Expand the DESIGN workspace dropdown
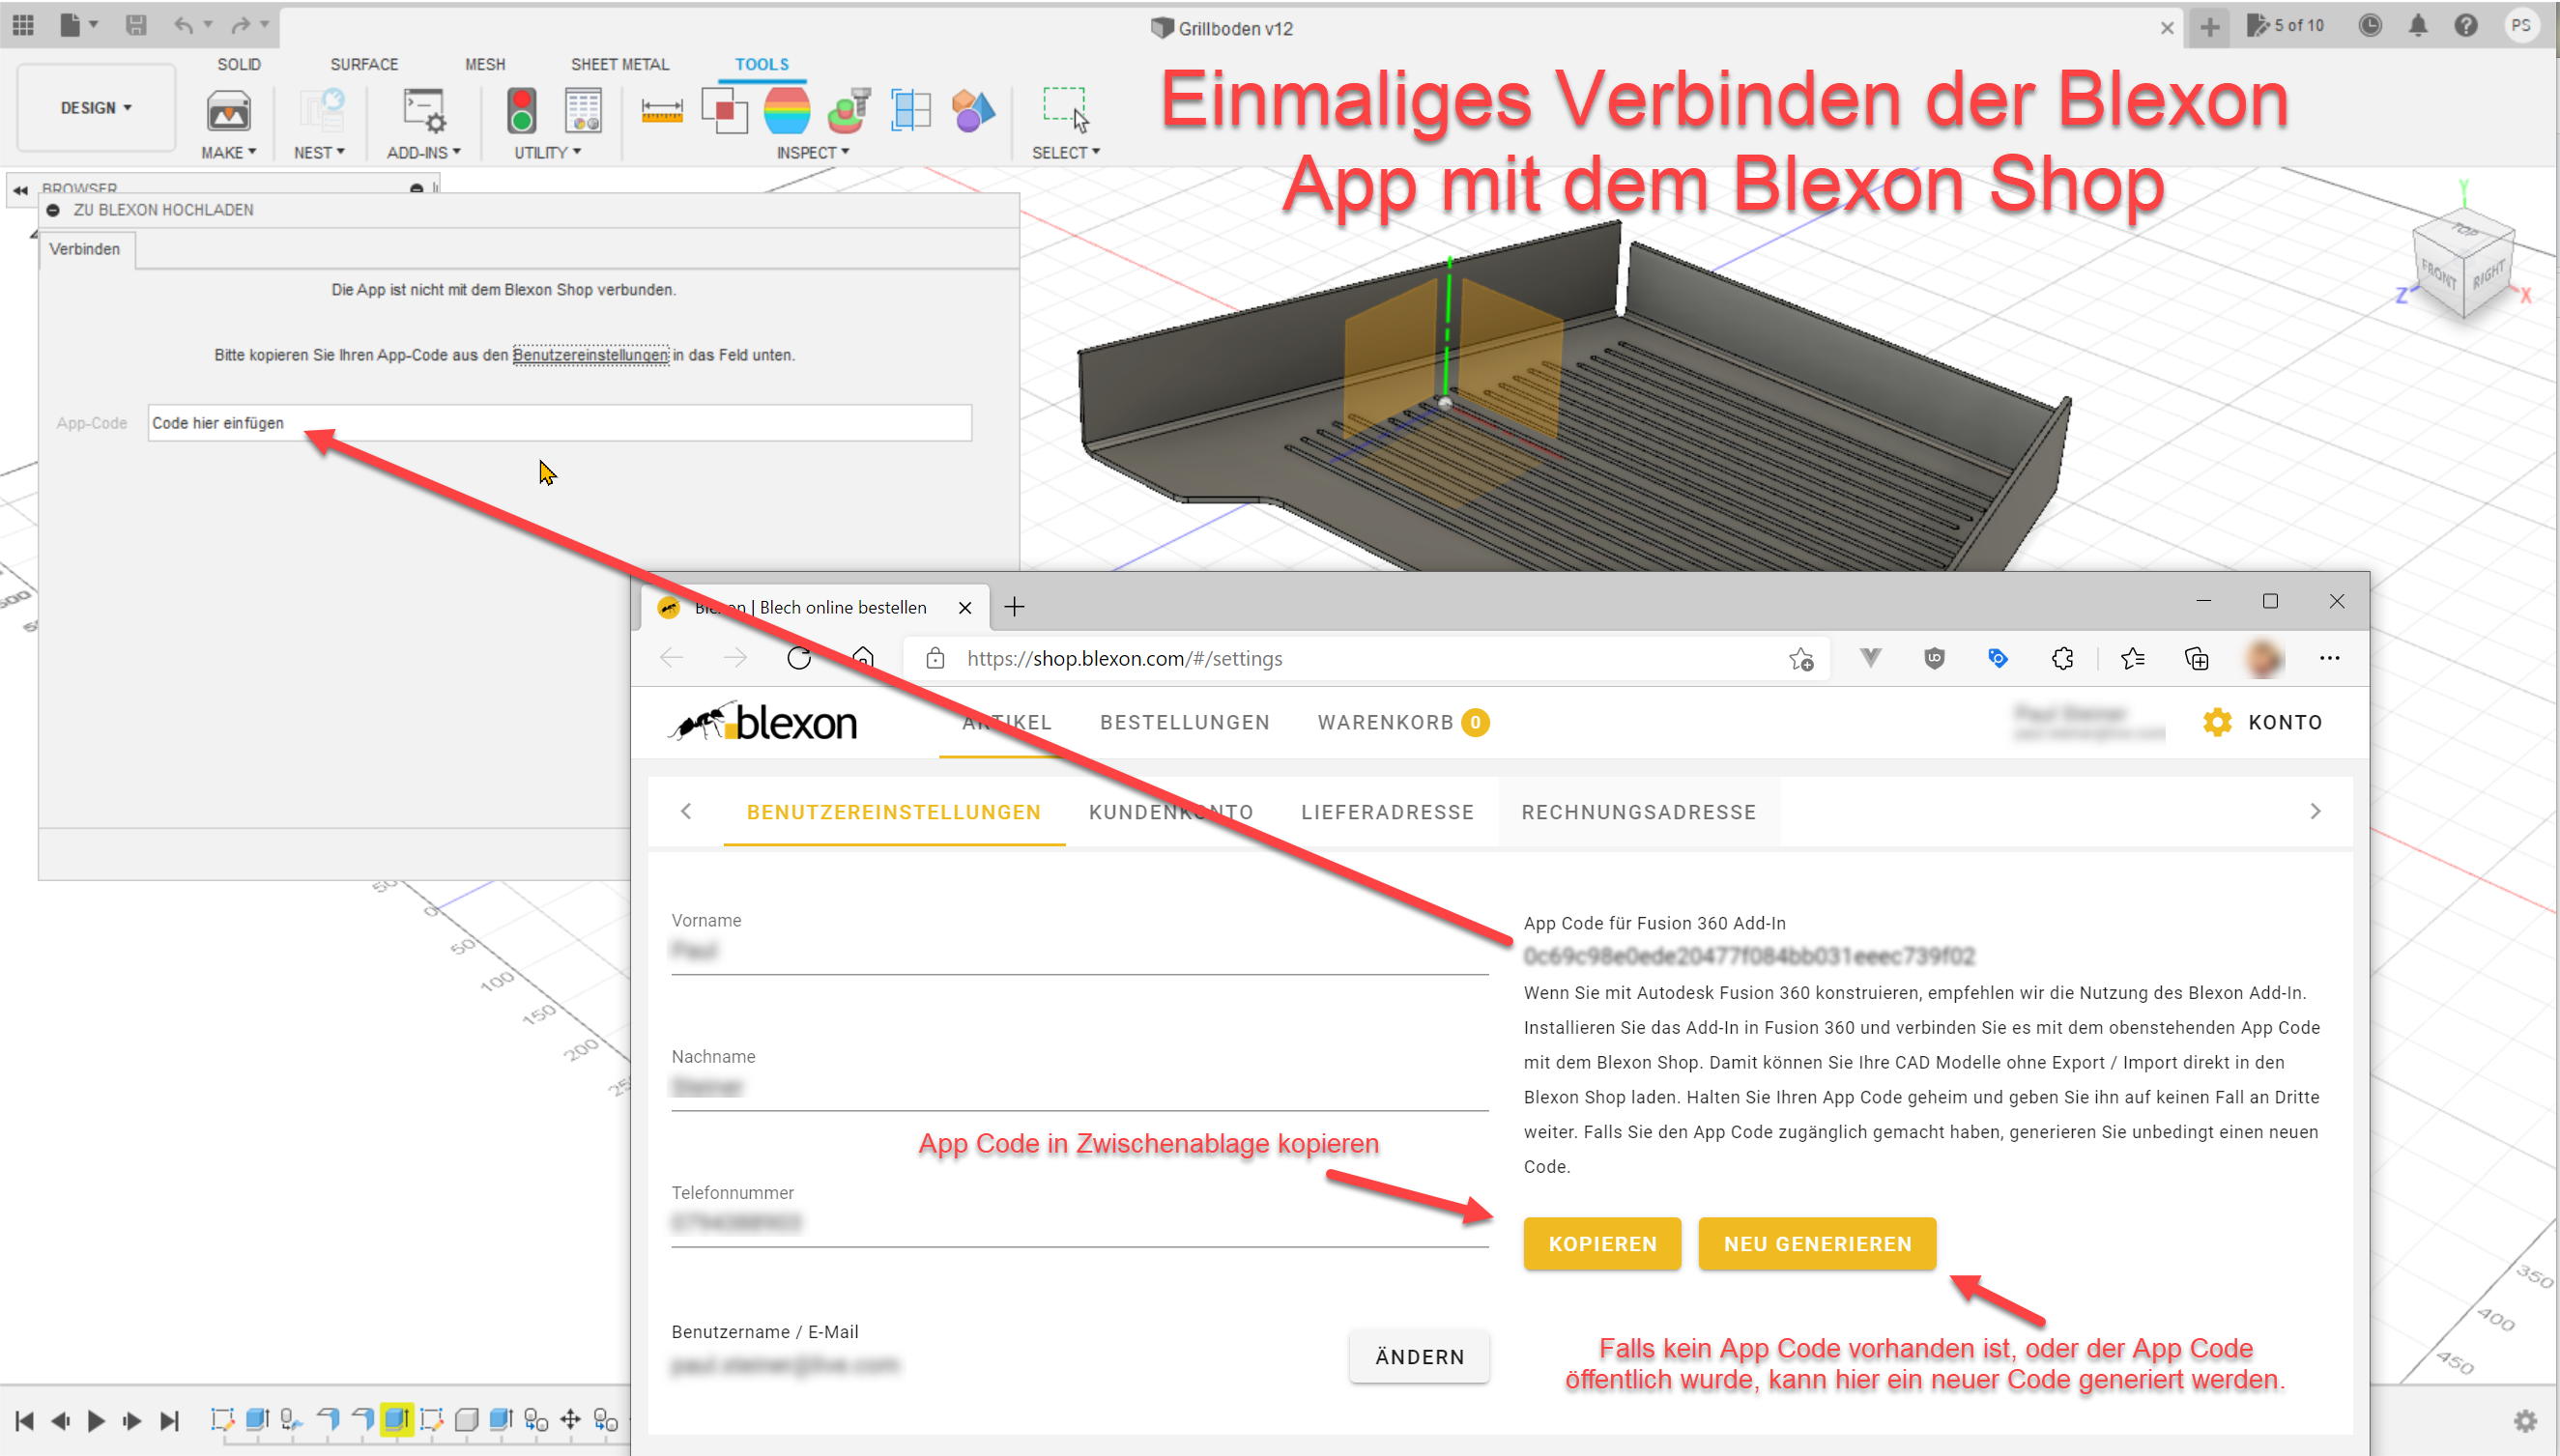The image size is (2560, 1456). (x=96, y=108)
